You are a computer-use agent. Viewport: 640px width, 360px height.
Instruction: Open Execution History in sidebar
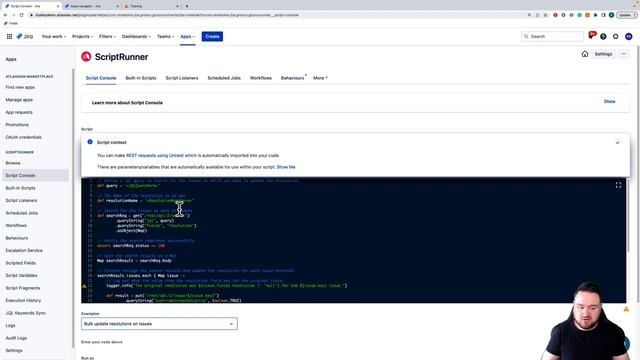23,300
